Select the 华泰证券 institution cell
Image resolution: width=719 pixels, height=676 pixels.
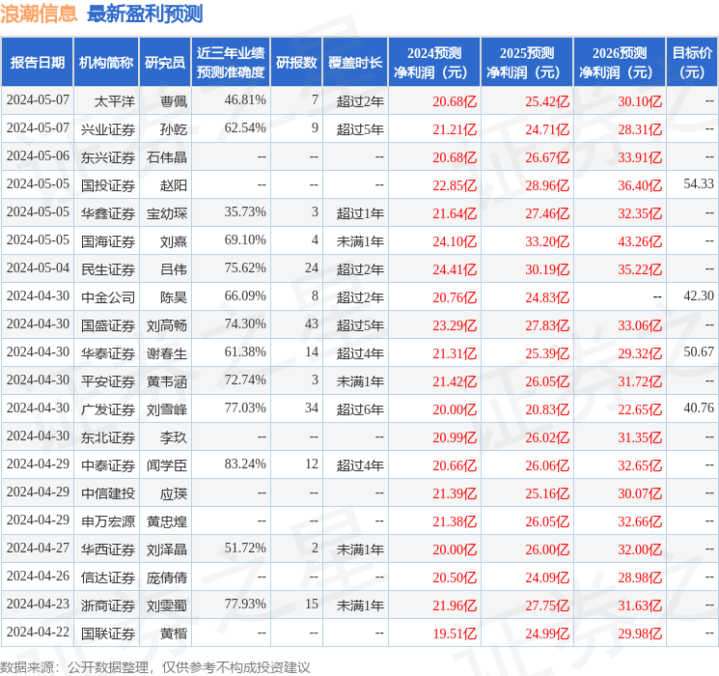(x=108, y=353)
